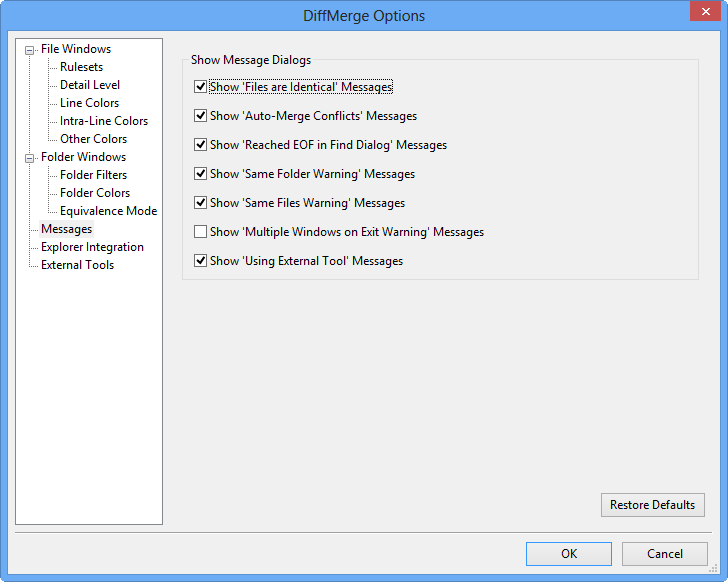Enable 'Multiple Windows on Exit Warning' messages
Image resolution: width=728 pixels, height=582 pixels.
pos(201,232)
